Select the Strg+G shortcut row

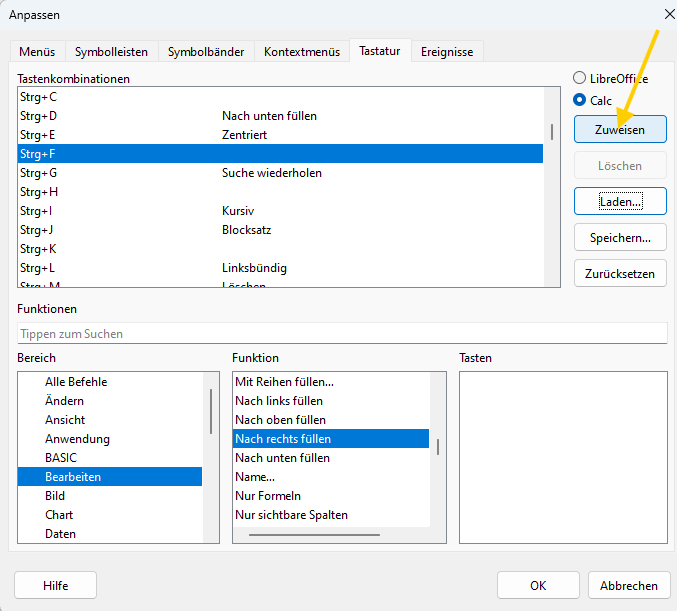[280, 173]
